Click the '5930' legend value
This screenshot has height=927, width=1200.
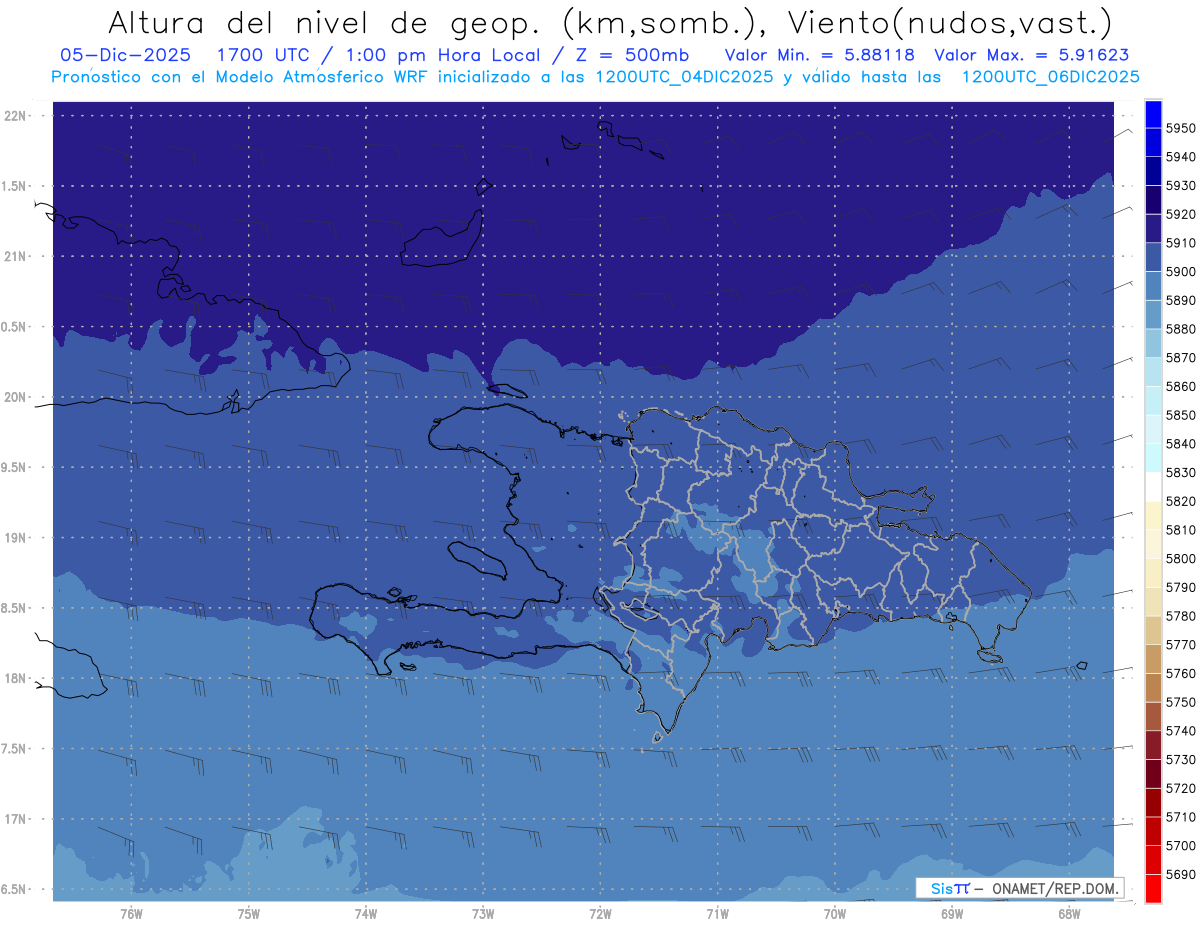pos(1180,185)
